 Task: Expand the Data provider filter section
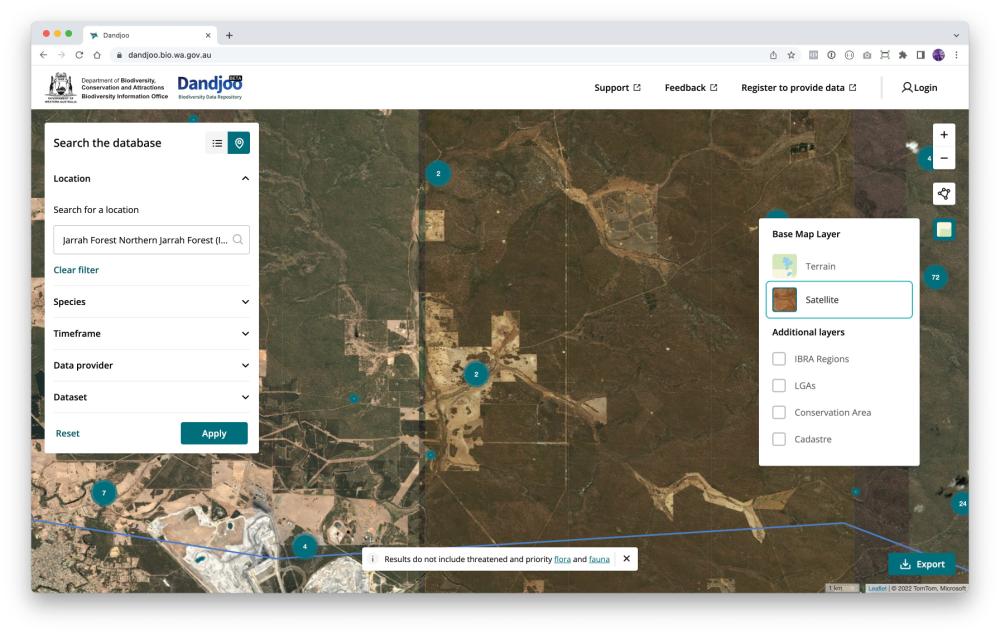[151, 365]
